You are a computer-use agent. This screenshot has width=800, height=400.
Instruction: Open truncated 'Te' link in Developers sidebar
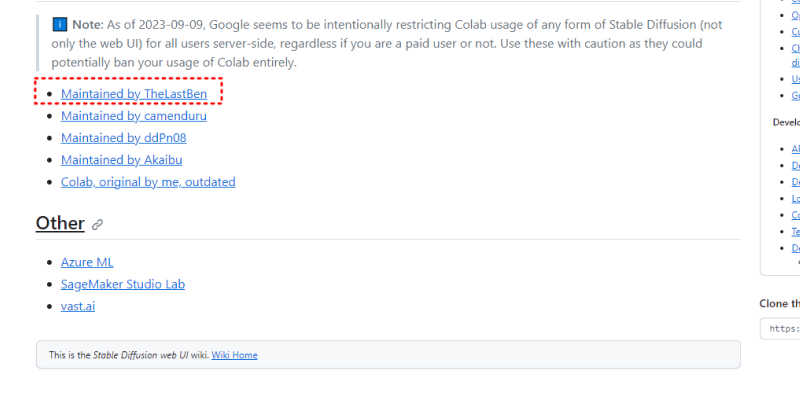795,231
